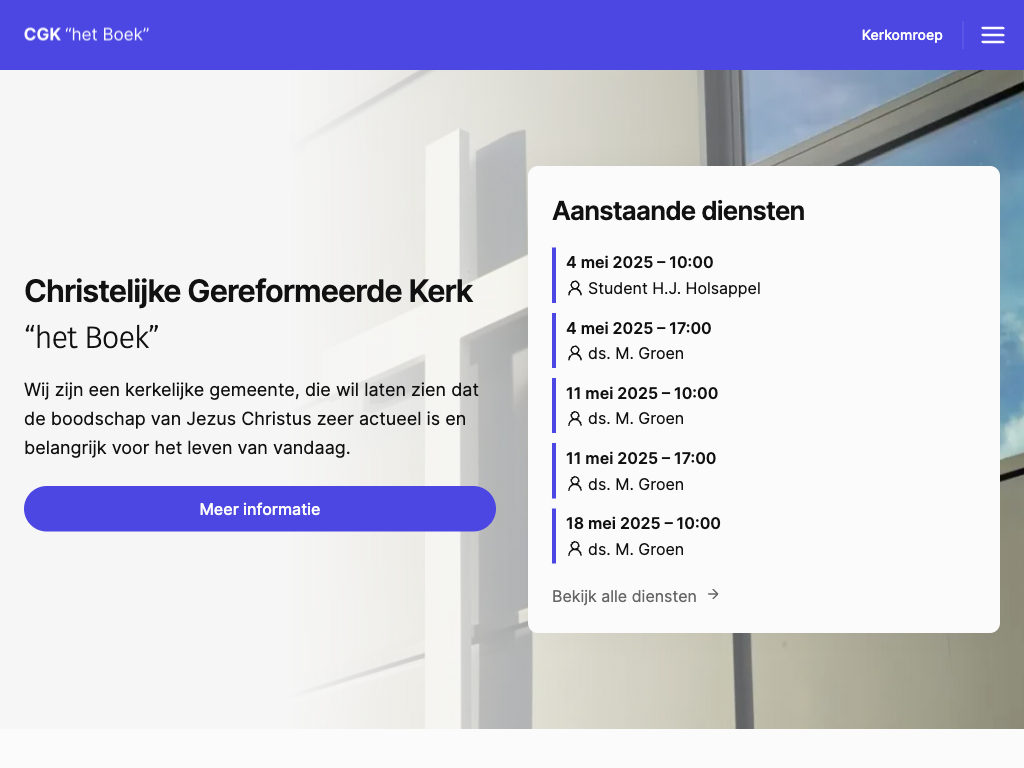1024x768 pixels.
Task: Open the hamburger navigation menu
Action: pyautogui.click(x=992, y=35)
